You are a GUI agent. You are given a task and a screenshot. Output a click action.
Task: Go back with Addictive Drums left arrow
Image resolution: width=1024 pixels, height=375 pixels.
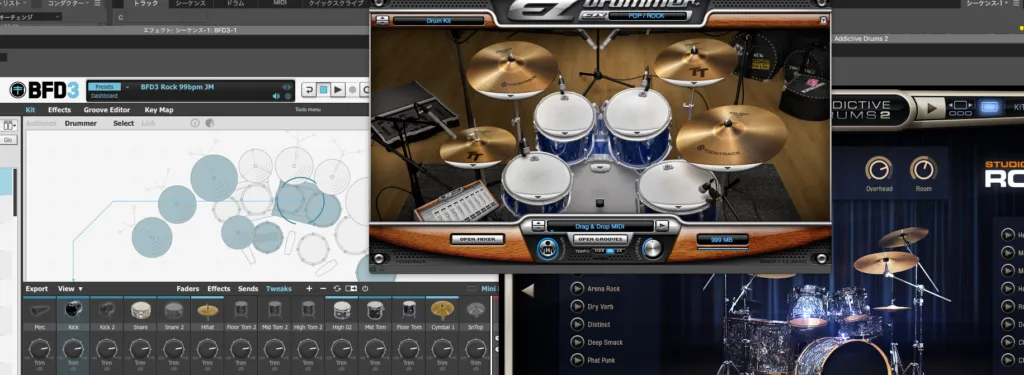click(528, 291)
